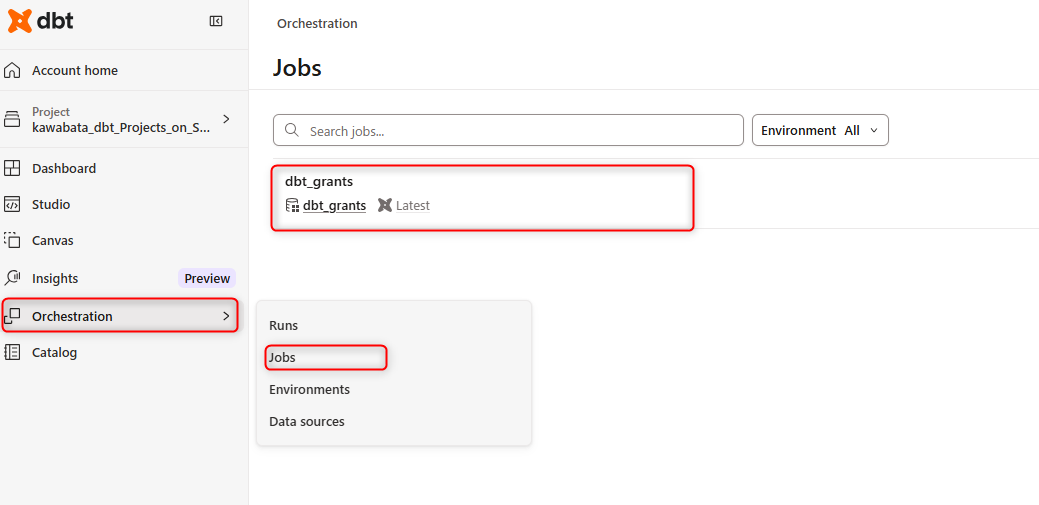
Task: Open the Environment All dropdown
Action: (x=820, y=131)
